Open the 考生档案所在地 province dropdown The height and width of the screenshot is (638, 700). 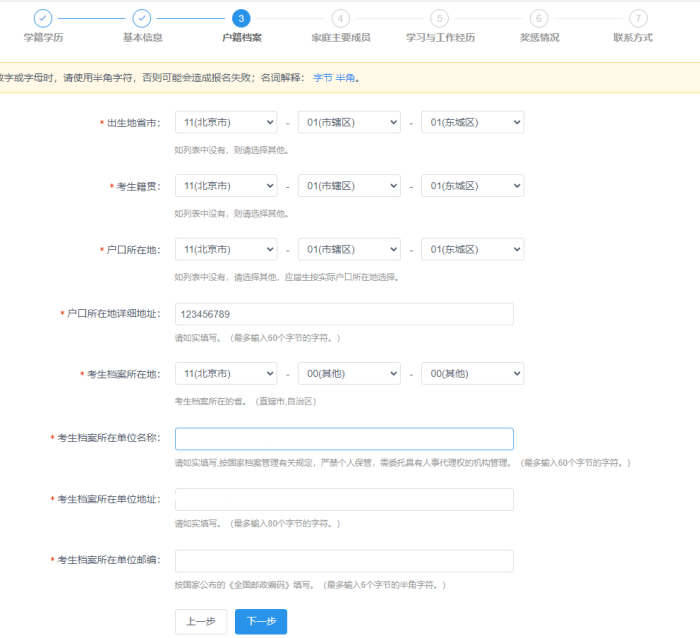point(226,373)
